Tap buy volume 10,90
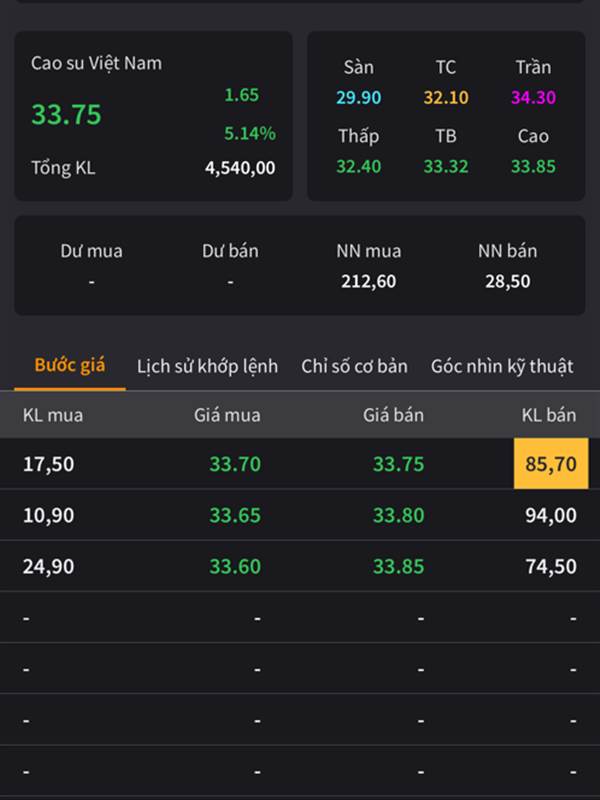600x800 pixels. click(x=48, y=515)
